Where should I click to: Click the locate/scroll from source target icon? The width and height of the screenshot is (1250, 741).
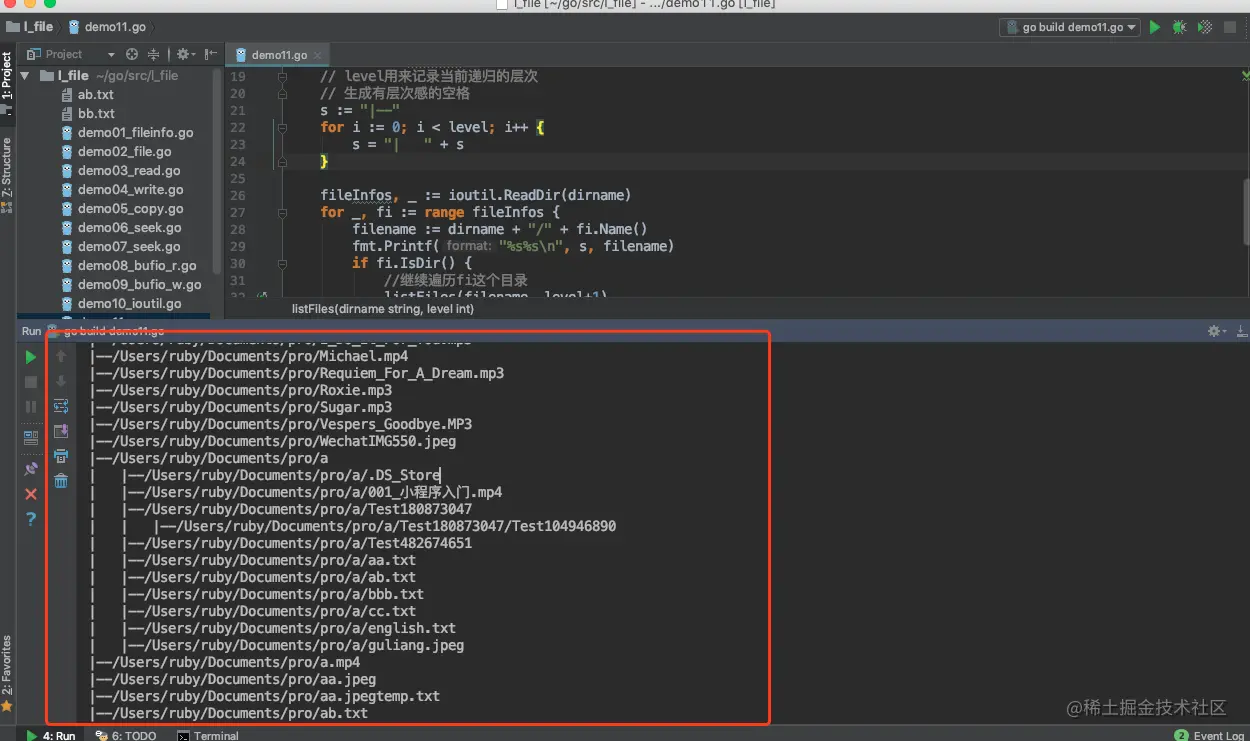132,54
